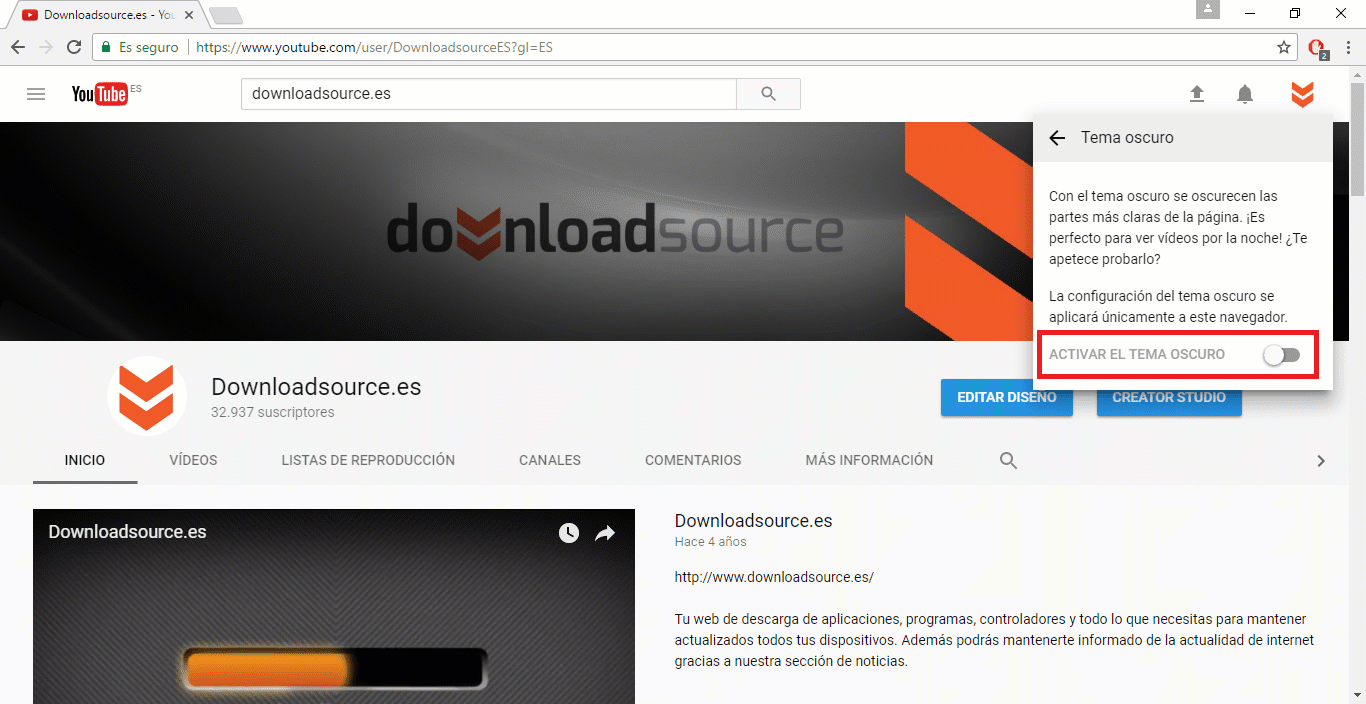Select the Downloadsource.es browser tab
Image resolution: width=1366 pixels, height=704 pixels.
108,15
